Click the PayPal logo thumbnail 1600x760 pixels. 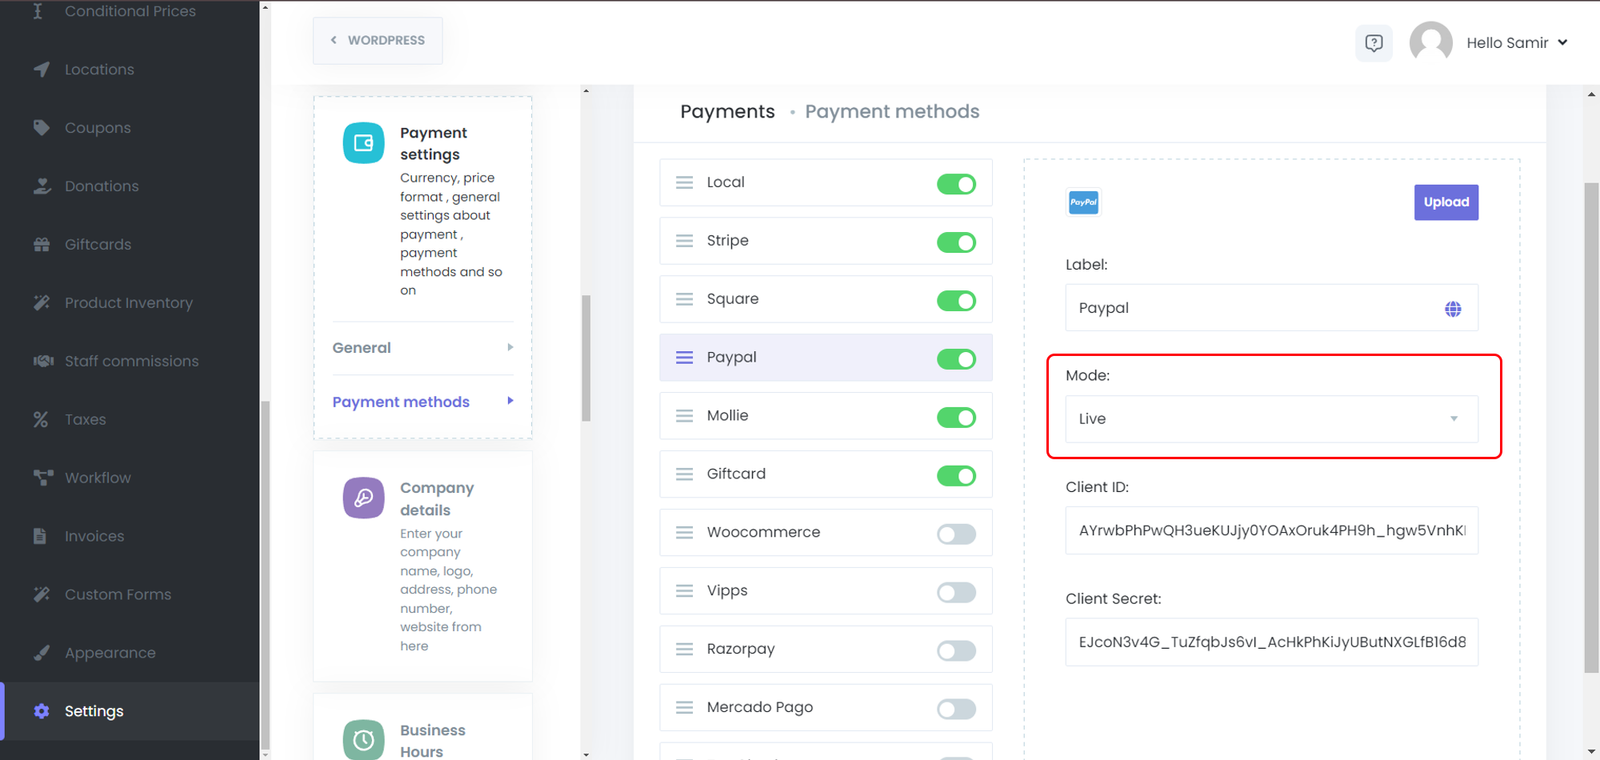click(x=1083, y=202)
